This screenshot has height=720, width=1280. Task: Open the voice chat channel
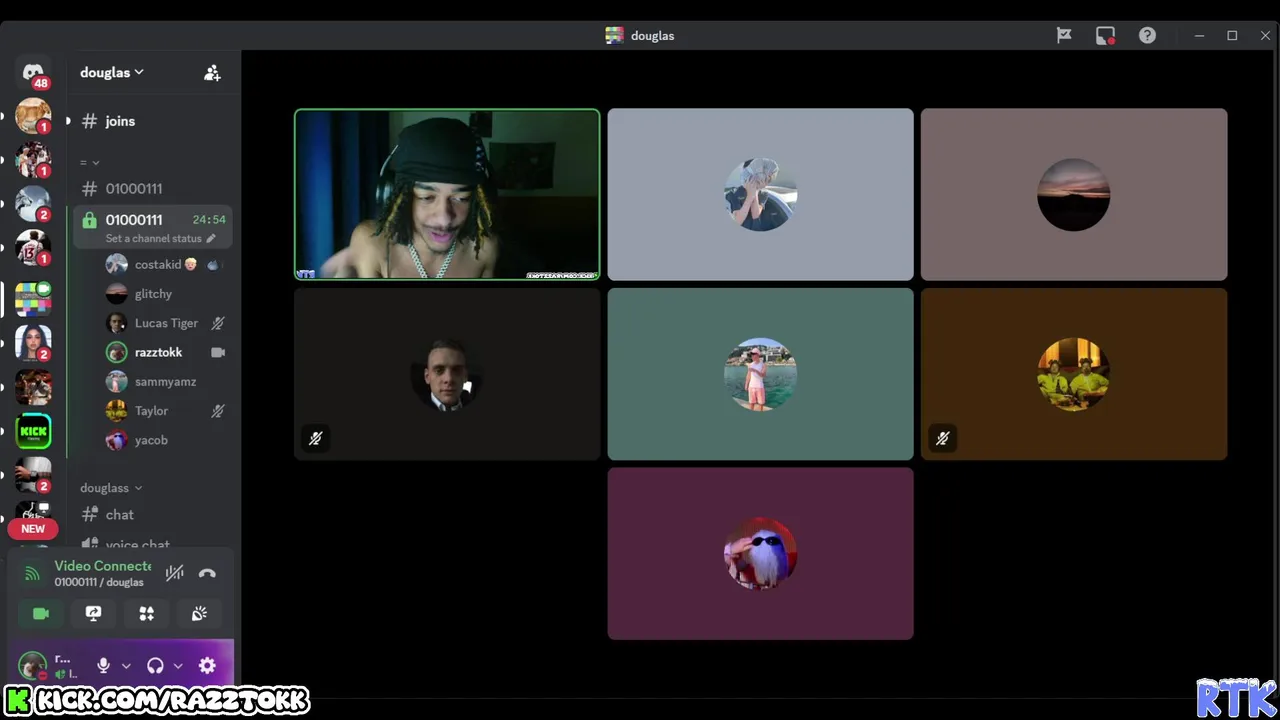click(x=152, y=544)
